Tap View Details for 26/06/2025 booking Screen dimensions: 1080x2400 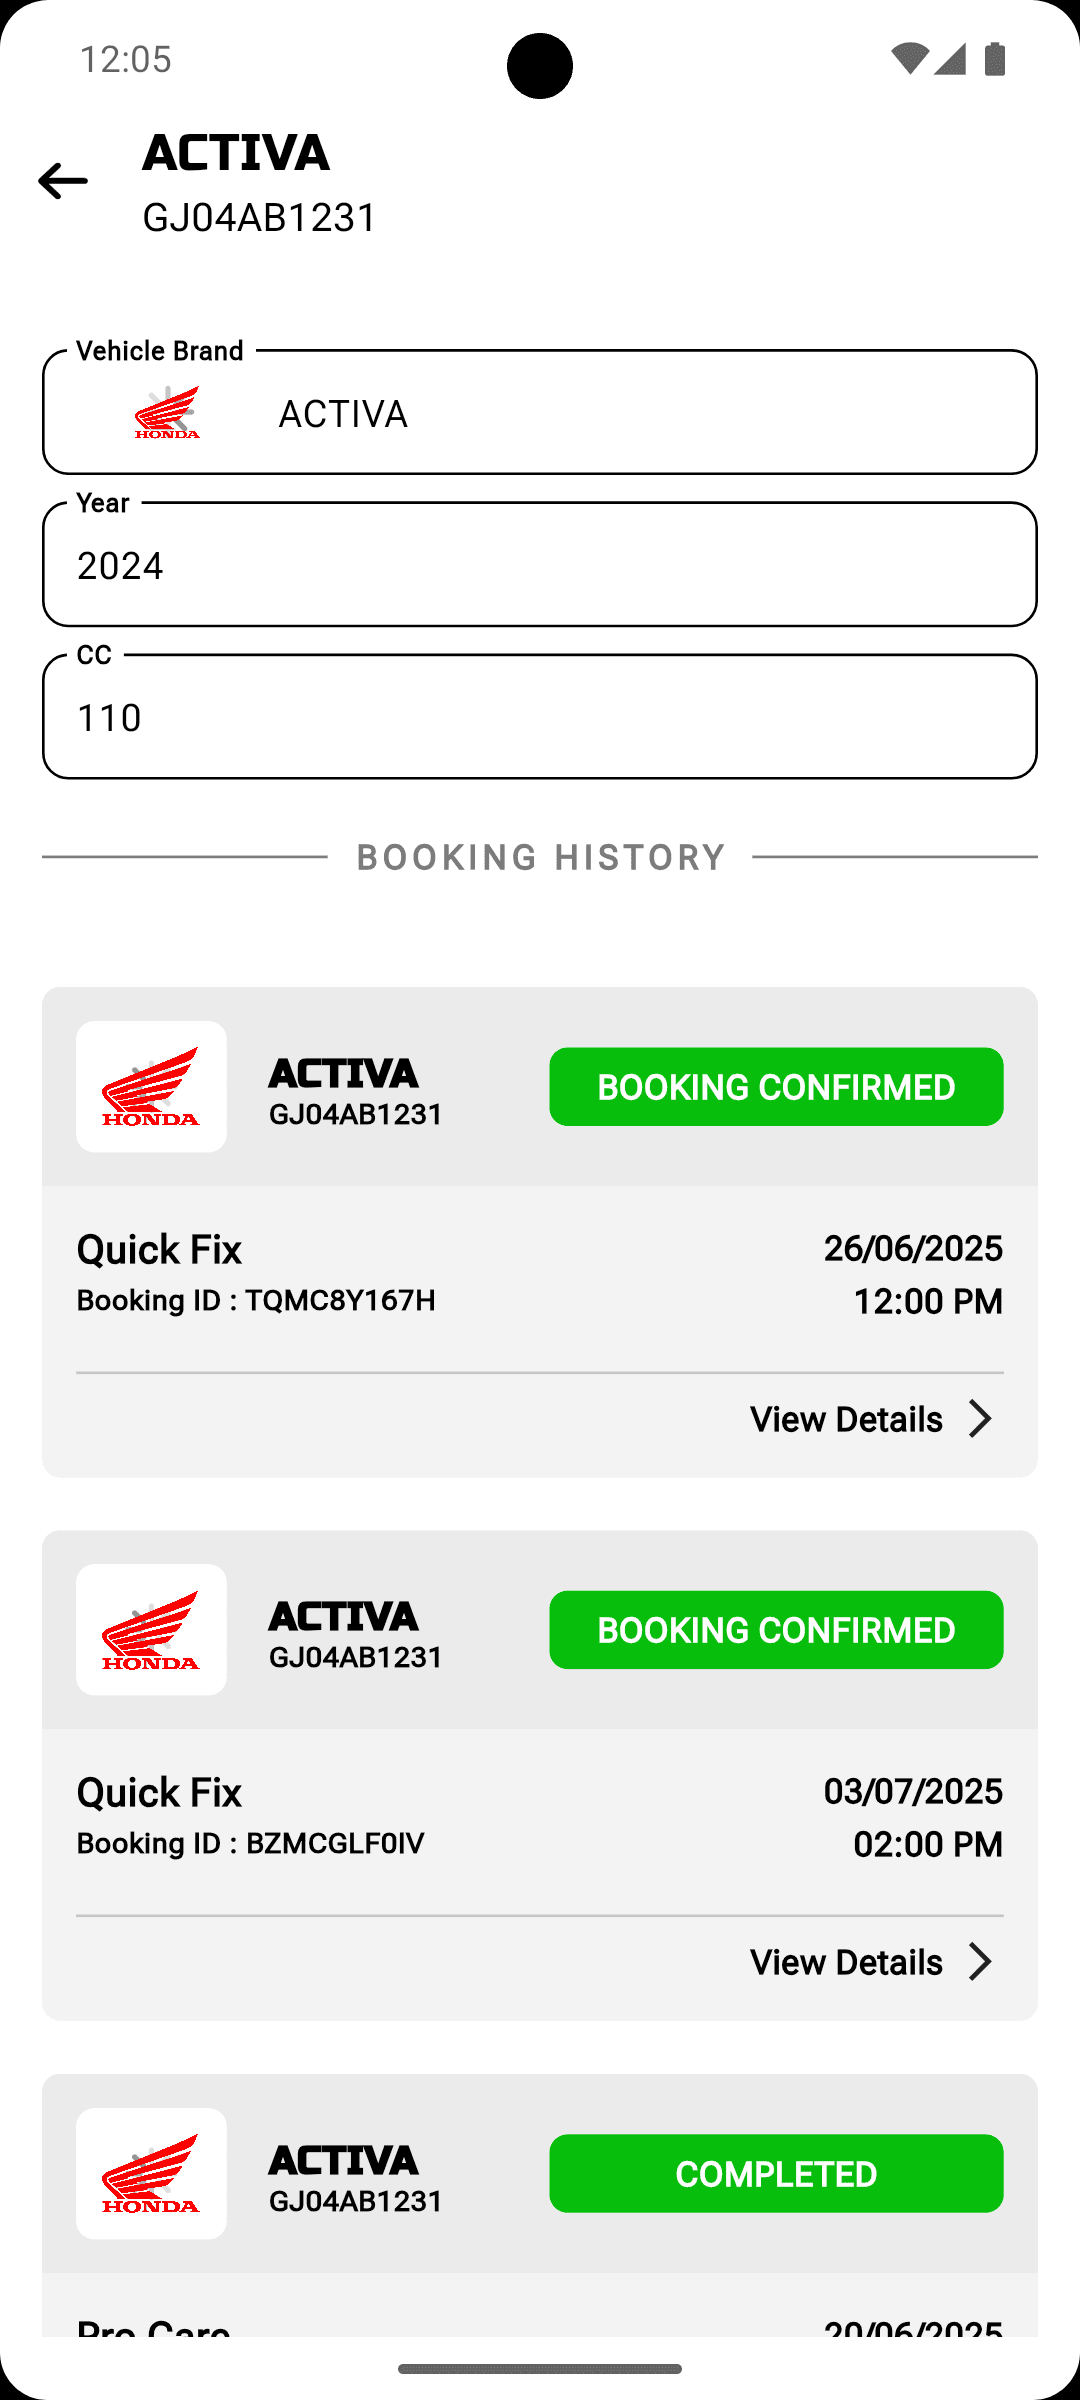(x=846, y=1419)
